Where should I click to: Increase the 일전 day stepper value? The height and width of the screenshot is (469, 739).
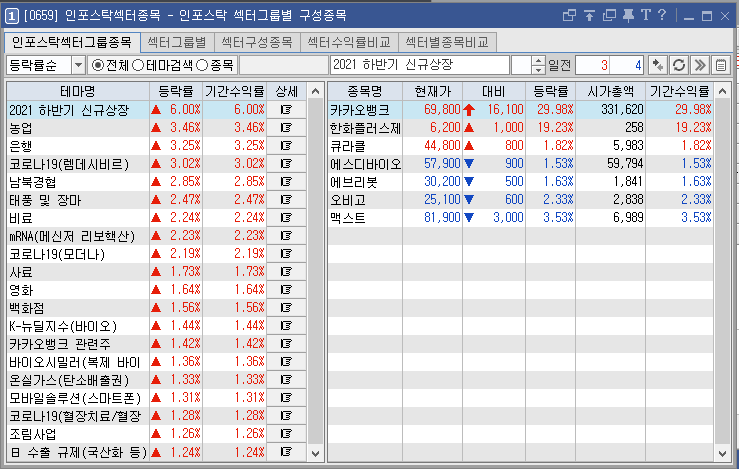[x=538, y=61]
